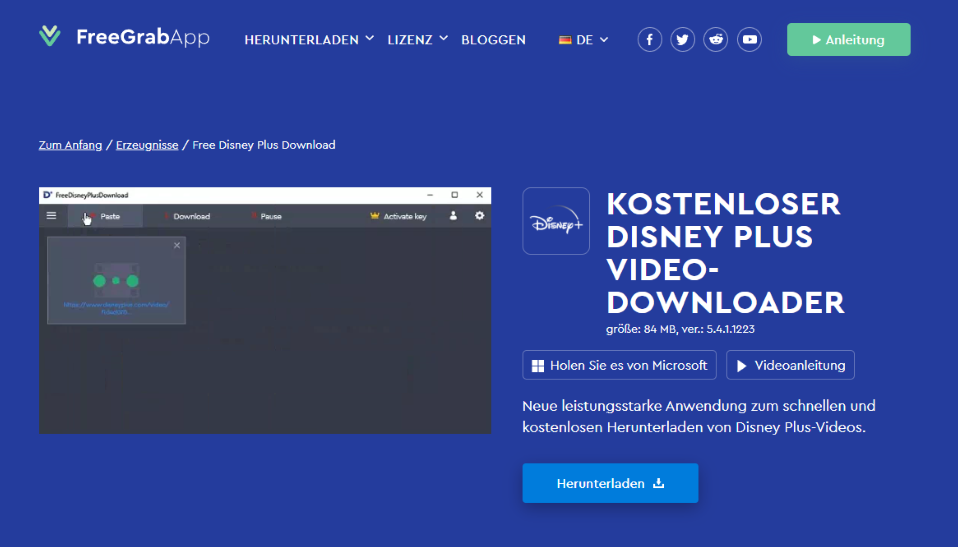Click the hamburger menu in app screenshot
The width and height of the screenshot is (958, 547).
52,215
